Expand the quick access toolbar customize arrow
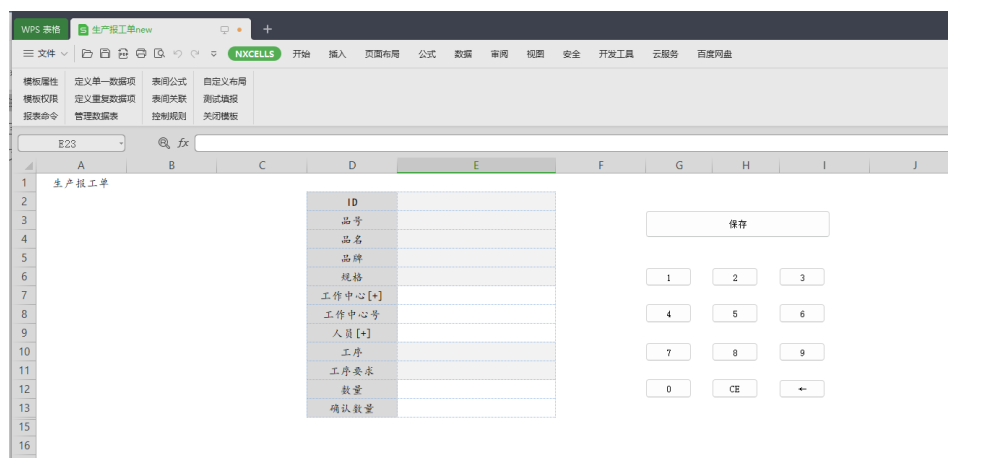Screen dimensions: 994x464 214,54
